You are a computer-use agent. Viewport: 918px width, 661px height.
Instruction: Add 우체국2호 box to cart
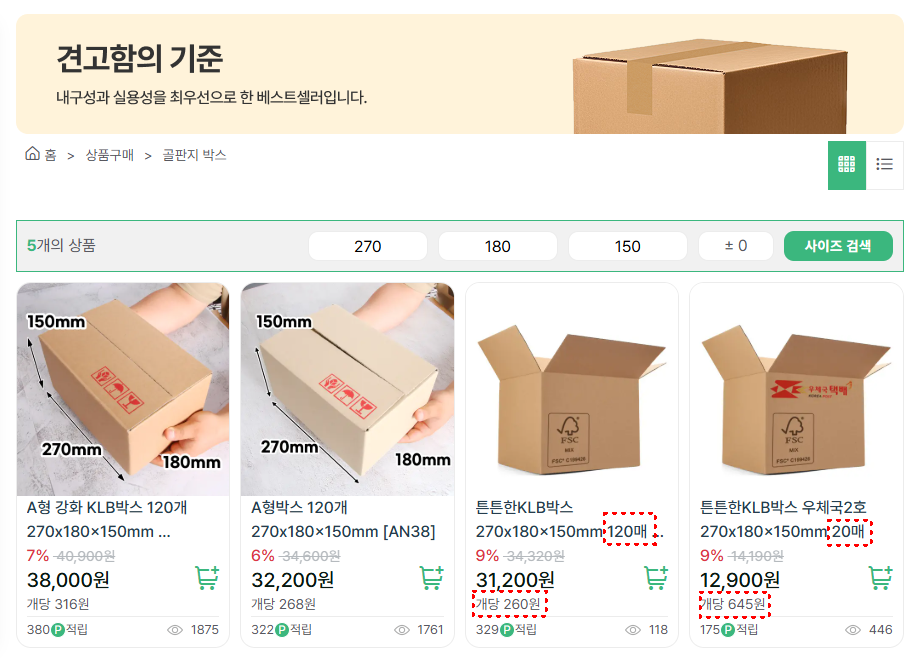(880, 578)
